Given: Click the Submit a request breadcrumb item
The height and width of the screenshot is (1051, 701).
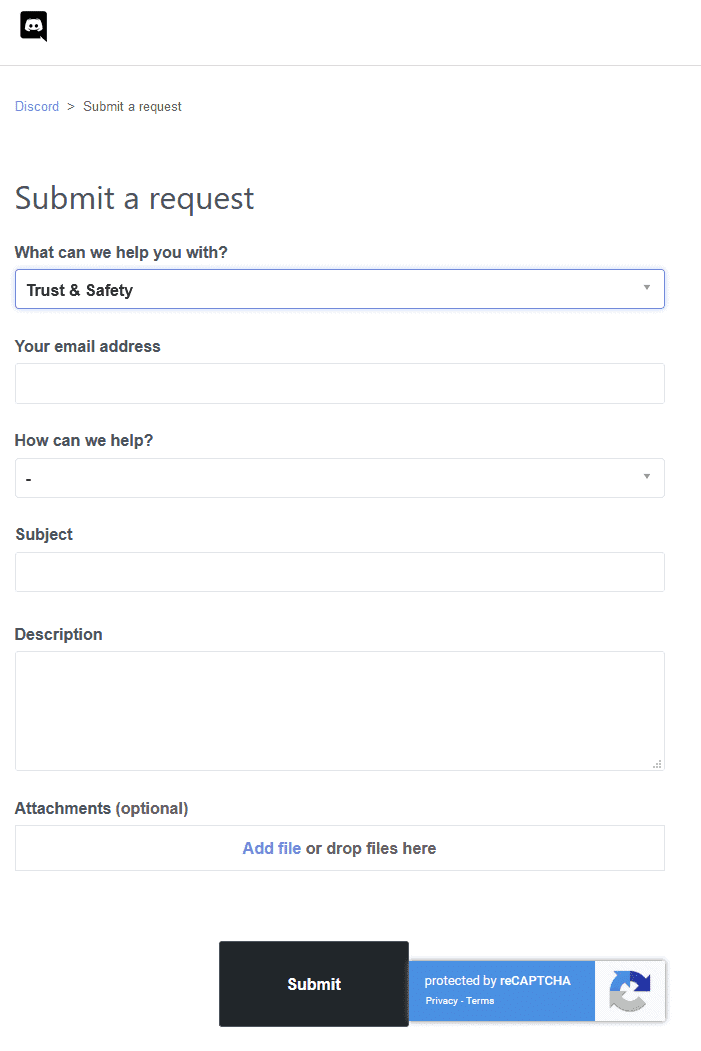Looking at the screenshot, I should click(132, 106).
